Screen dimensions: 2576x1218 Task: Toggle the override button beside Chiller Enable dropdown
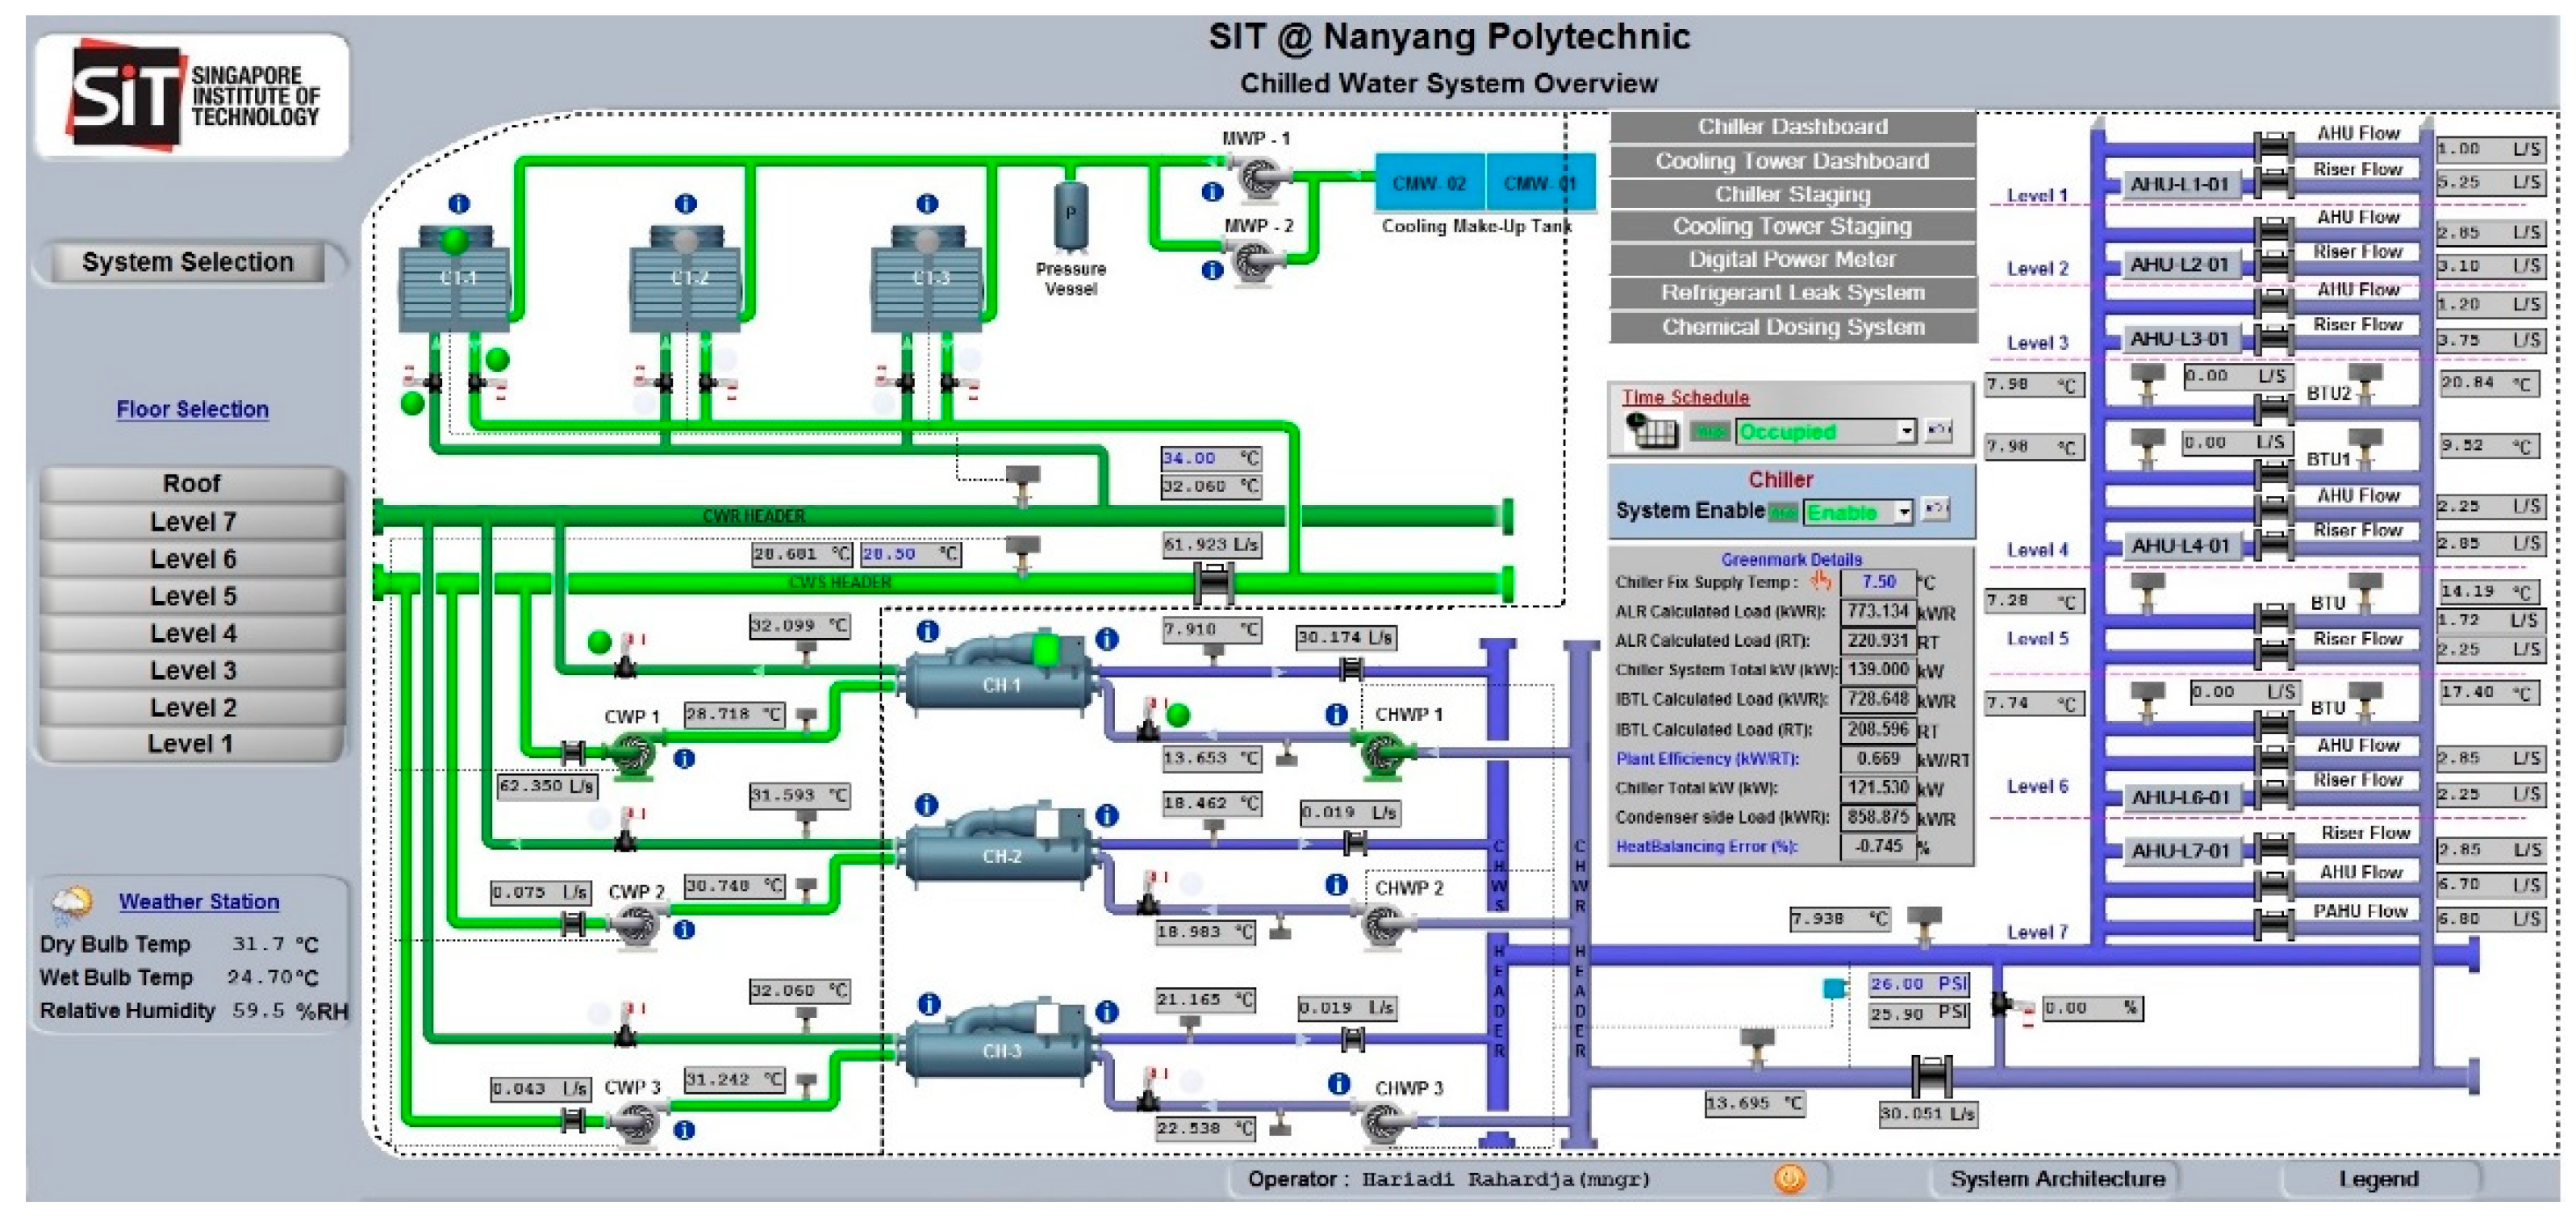pyautogui.click(x=1936, y=510)
